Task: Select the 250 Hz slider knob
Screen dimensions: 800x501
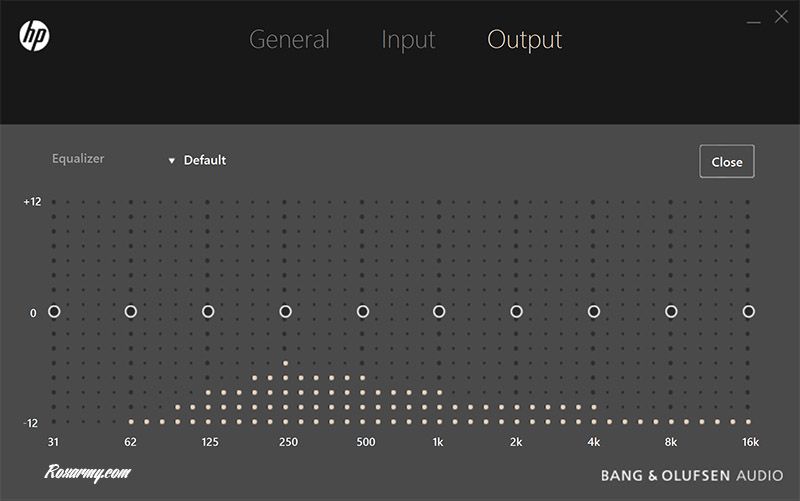Action: (x=285, y=312)
